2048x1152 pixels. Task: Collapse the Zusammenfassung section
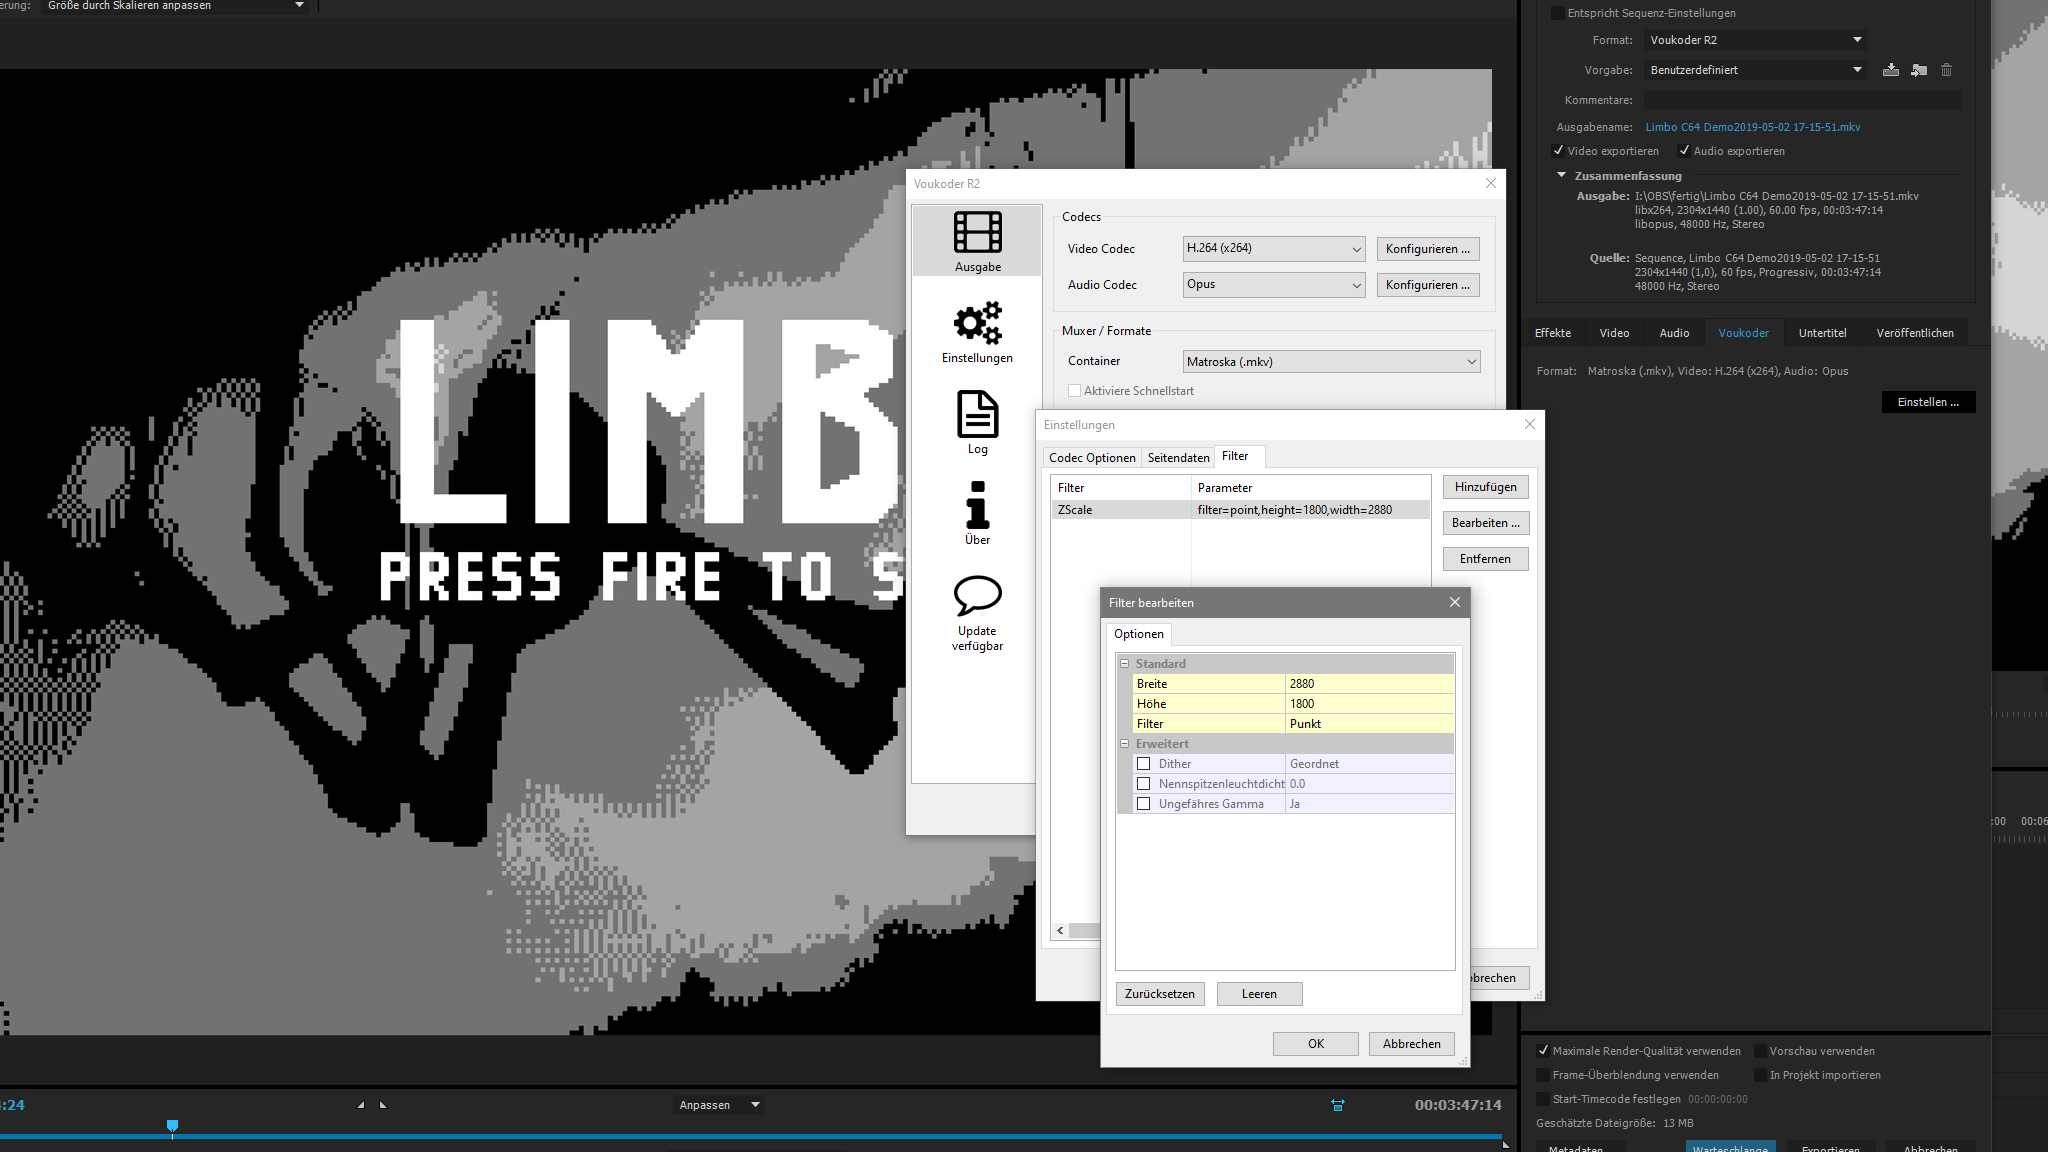pyautogui.click(x=1561, y=175)
